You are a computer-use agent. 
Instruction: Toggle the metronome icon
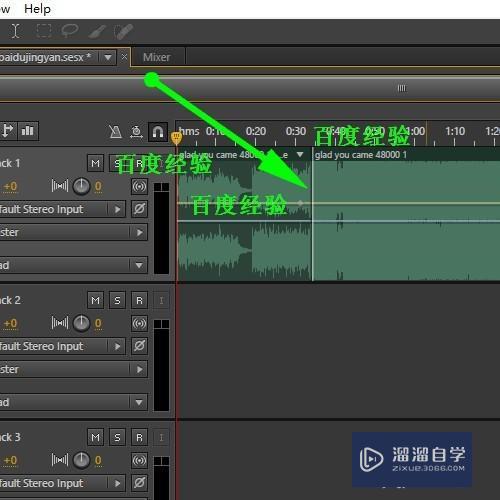tap(115, 131)
